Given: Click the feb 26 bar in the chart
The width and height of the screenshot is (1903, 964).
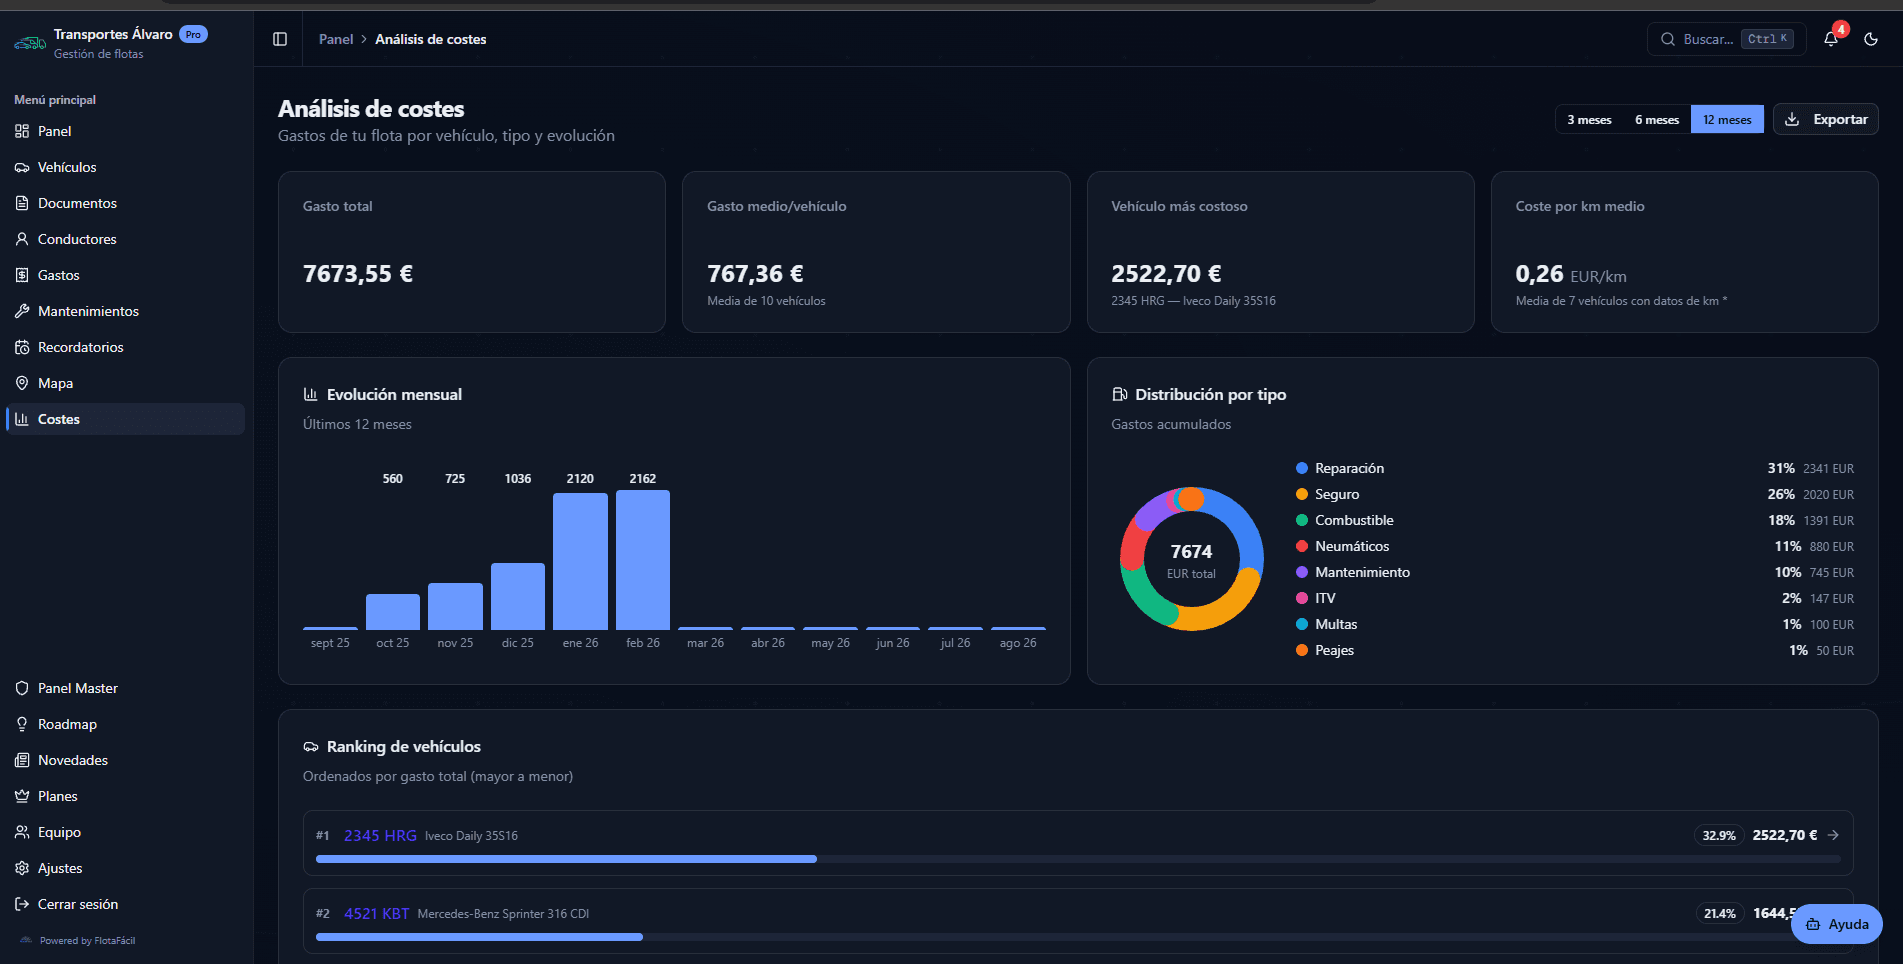Looking at the screenshot, I should (x=643, y=560).
